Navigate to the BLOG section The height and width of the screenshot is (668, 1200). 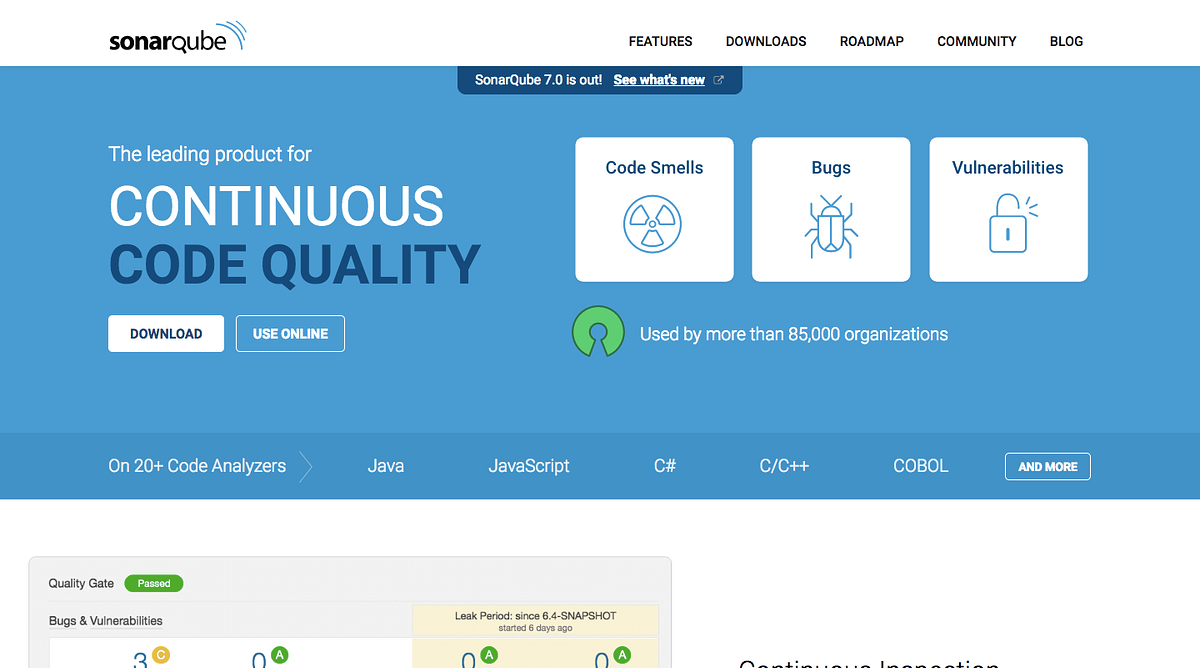tap(1066, 41)
